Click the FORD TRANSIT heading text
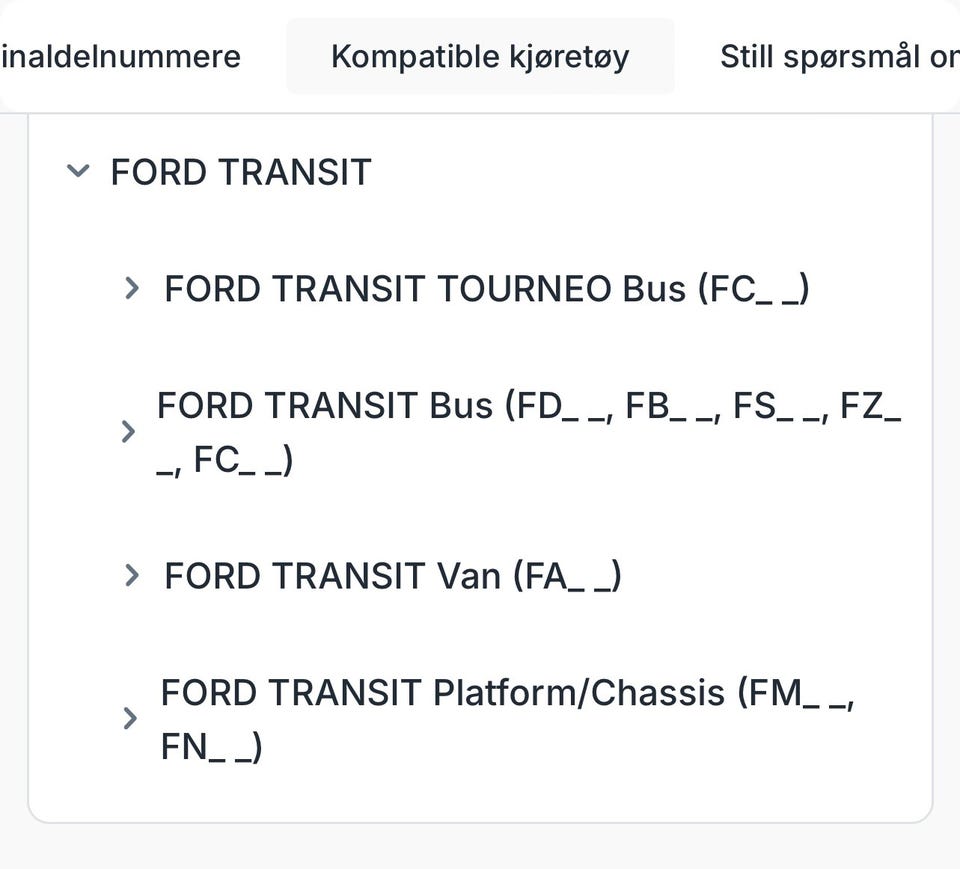960x869 pixels. 241,172
